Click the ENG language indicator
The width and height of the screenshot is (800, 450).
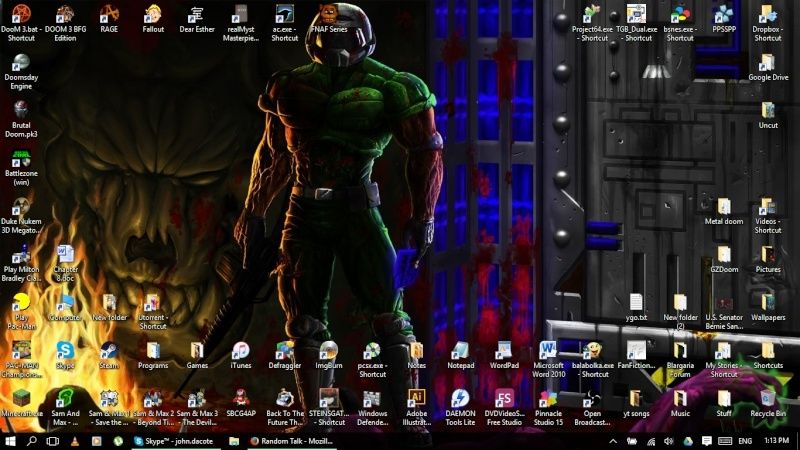pyautogui.click(x=745, y=441)
